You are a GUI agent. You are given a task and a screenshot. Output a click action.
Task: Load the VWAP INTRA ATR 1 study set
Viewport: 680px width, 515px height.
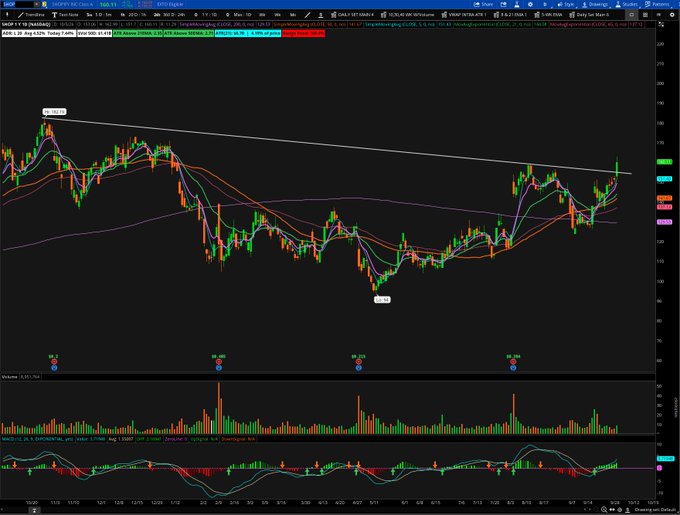(464, 15)
